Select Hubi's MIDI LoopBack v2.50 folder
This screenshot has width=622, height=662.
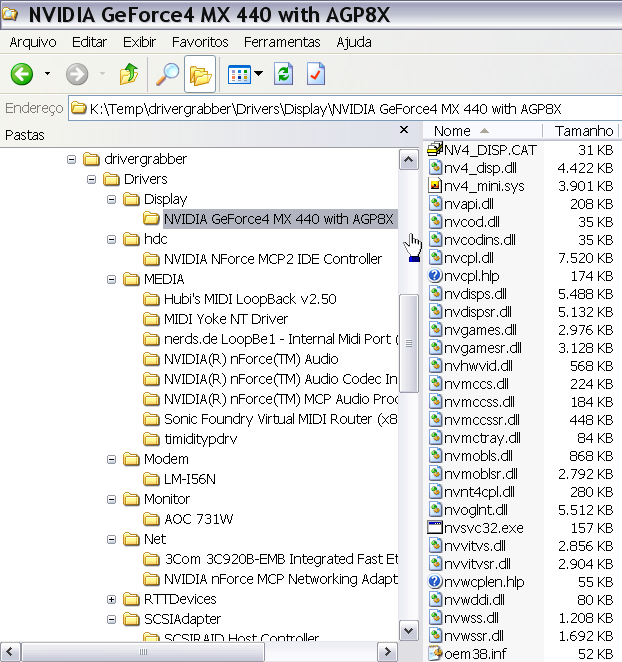240,299
